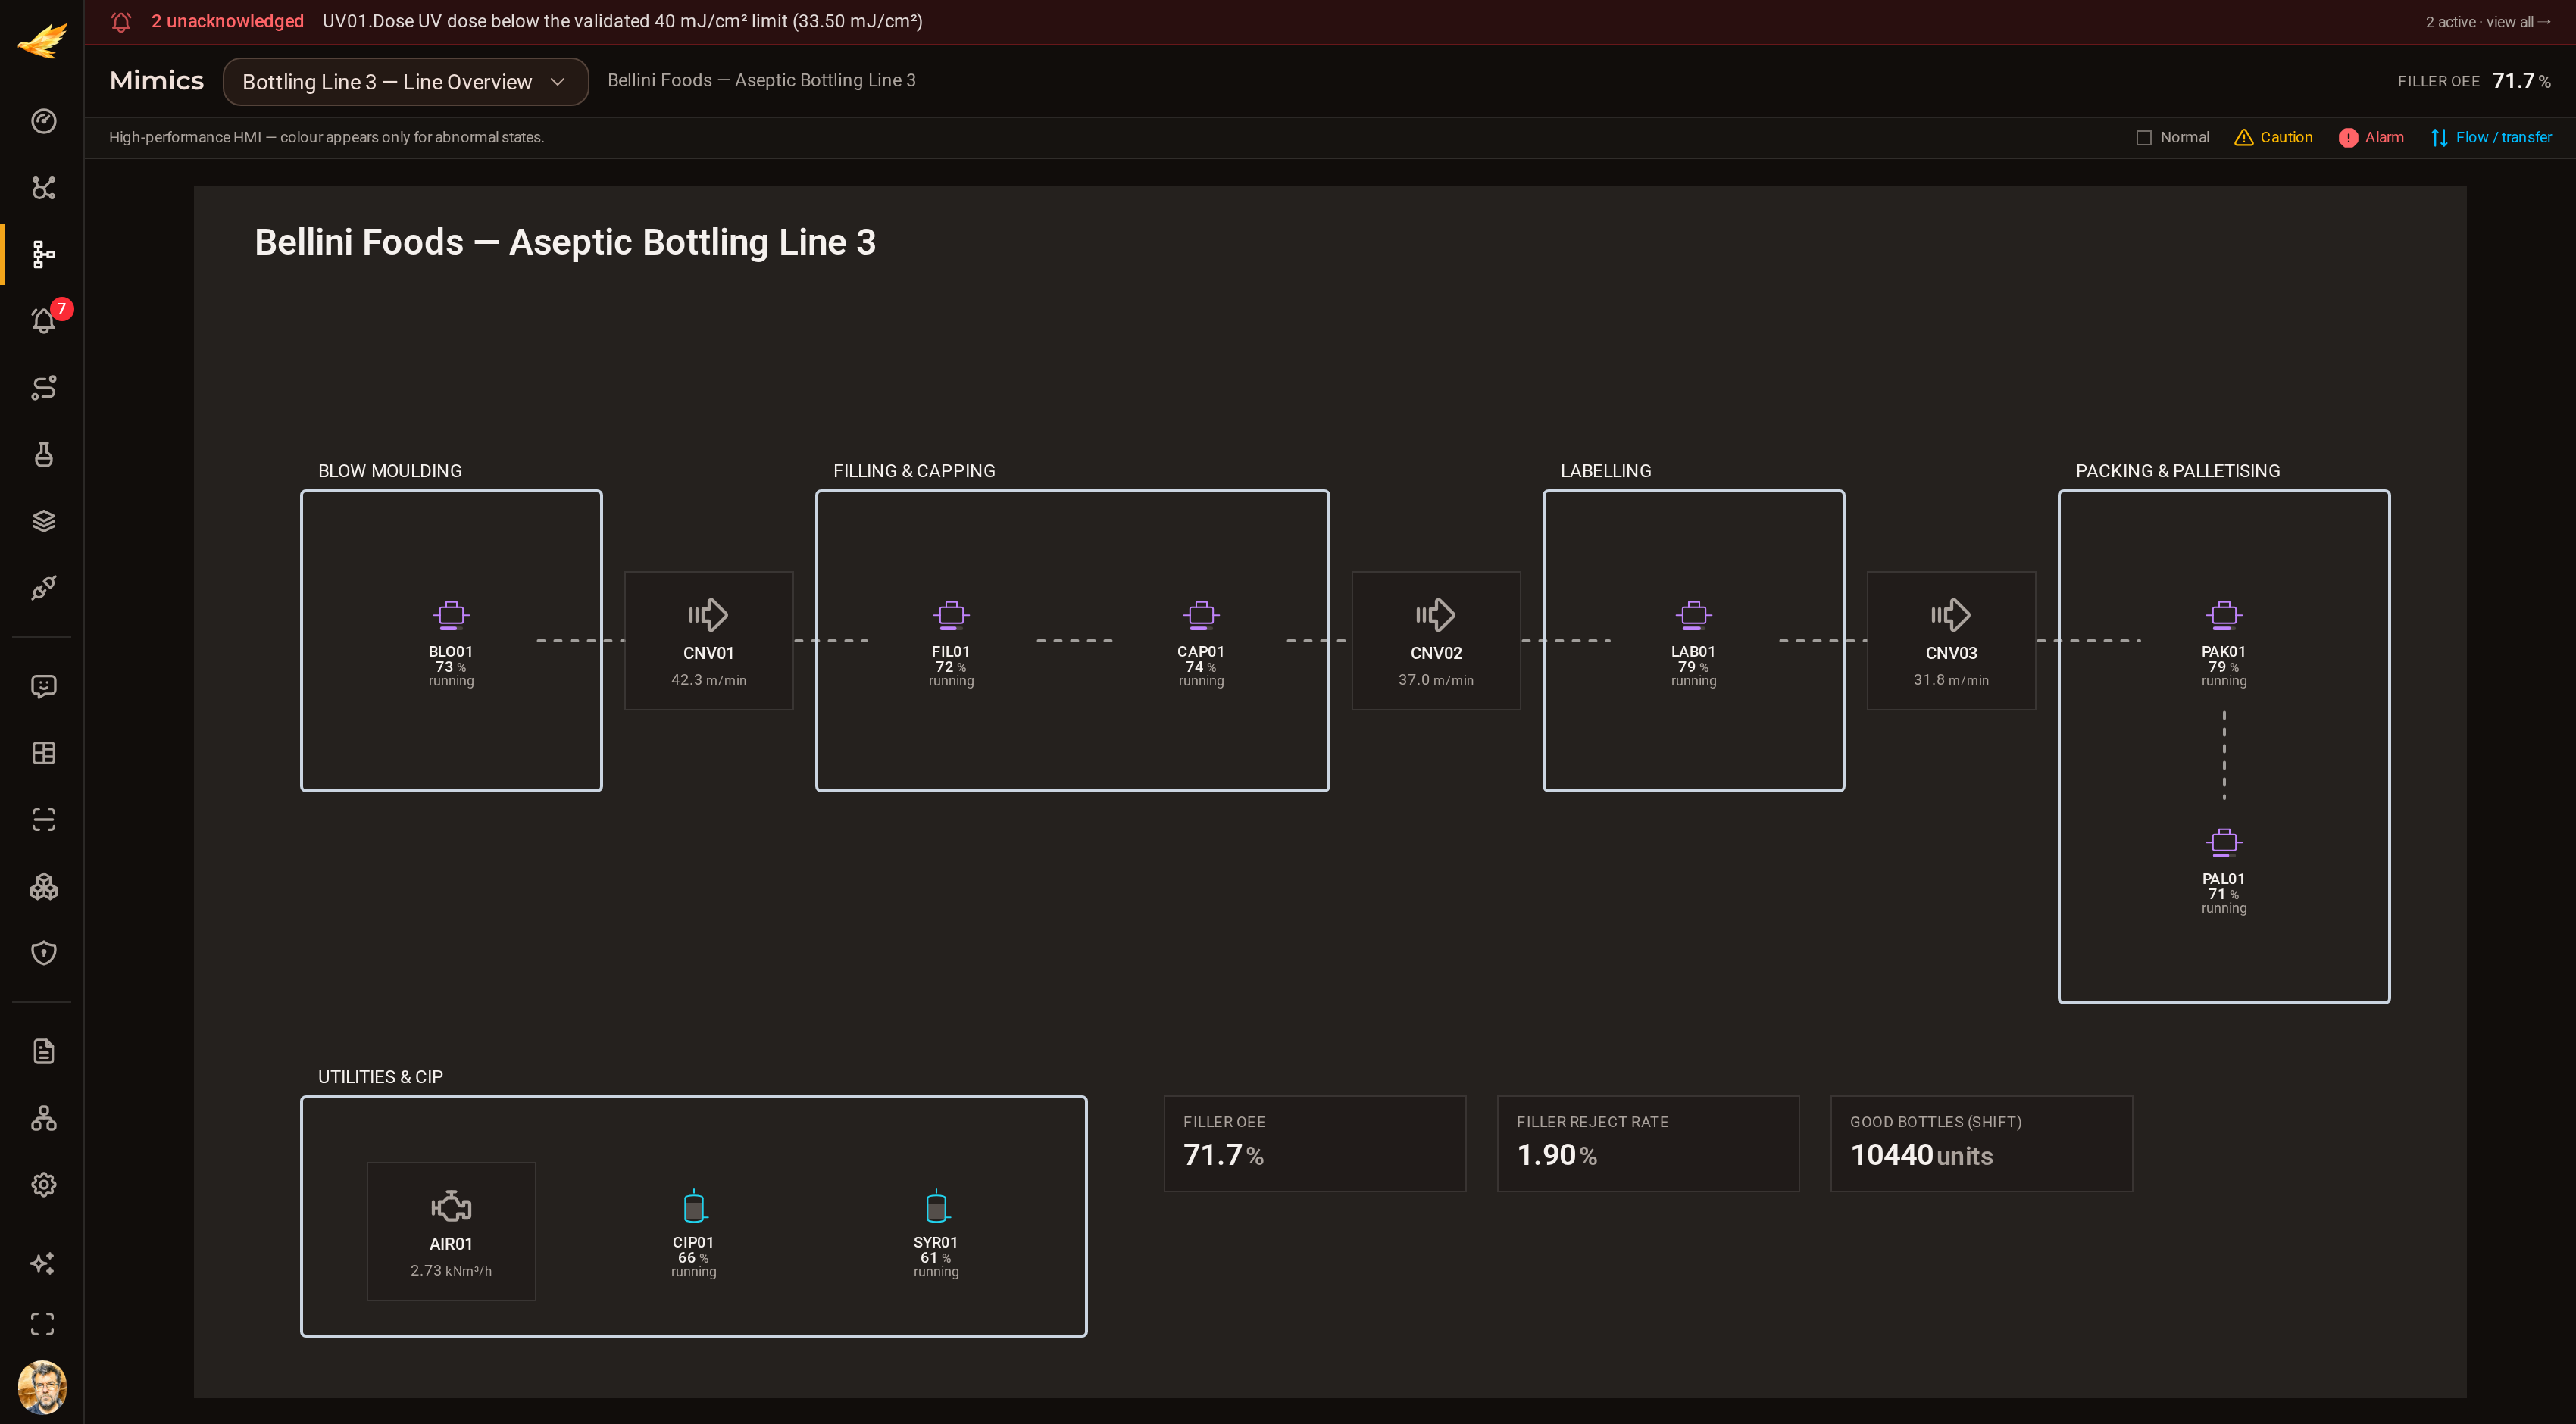Screen dimensions: 2576x1424
Task: Open the scan frame sidebar icon
Action: tap(43, 820)
